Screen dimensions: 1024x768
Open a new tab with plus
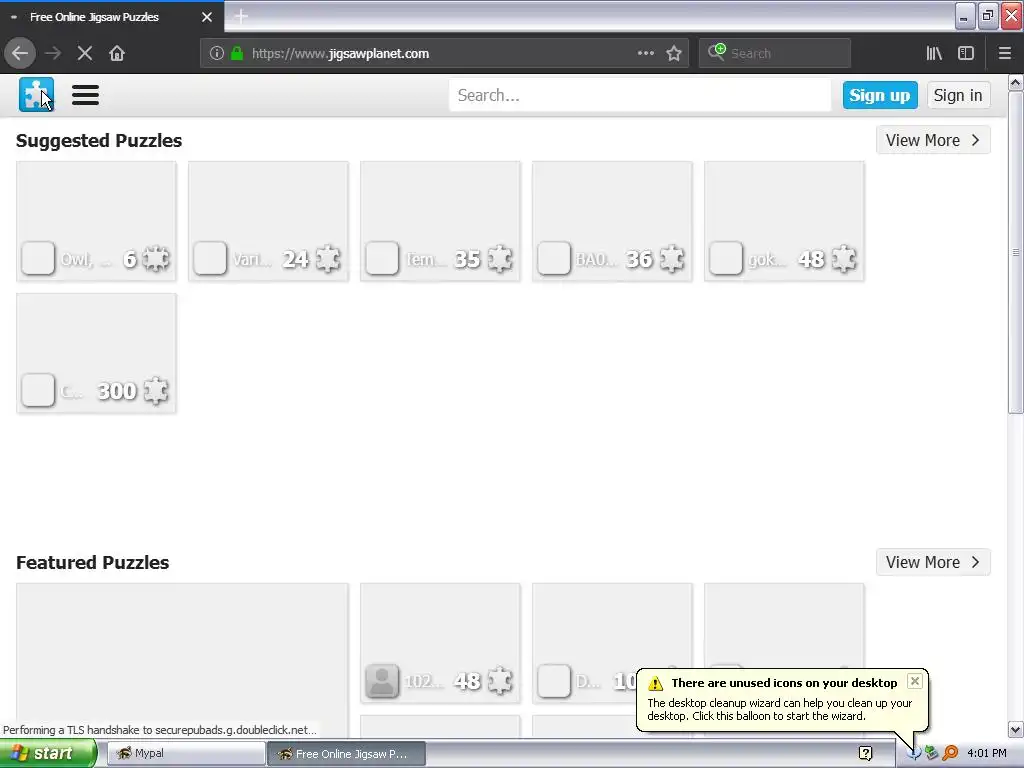(240, 16)
